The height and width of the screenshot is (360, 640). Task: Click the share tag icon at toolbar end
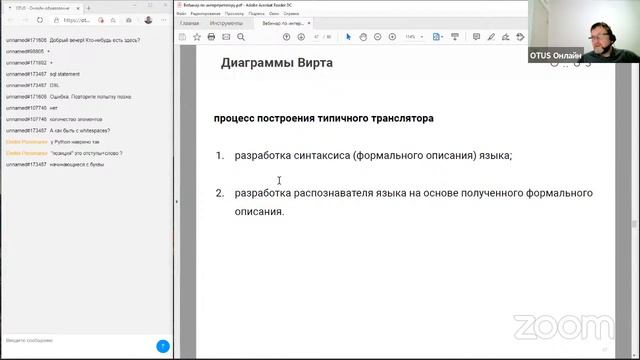click(x=520, y=37)
